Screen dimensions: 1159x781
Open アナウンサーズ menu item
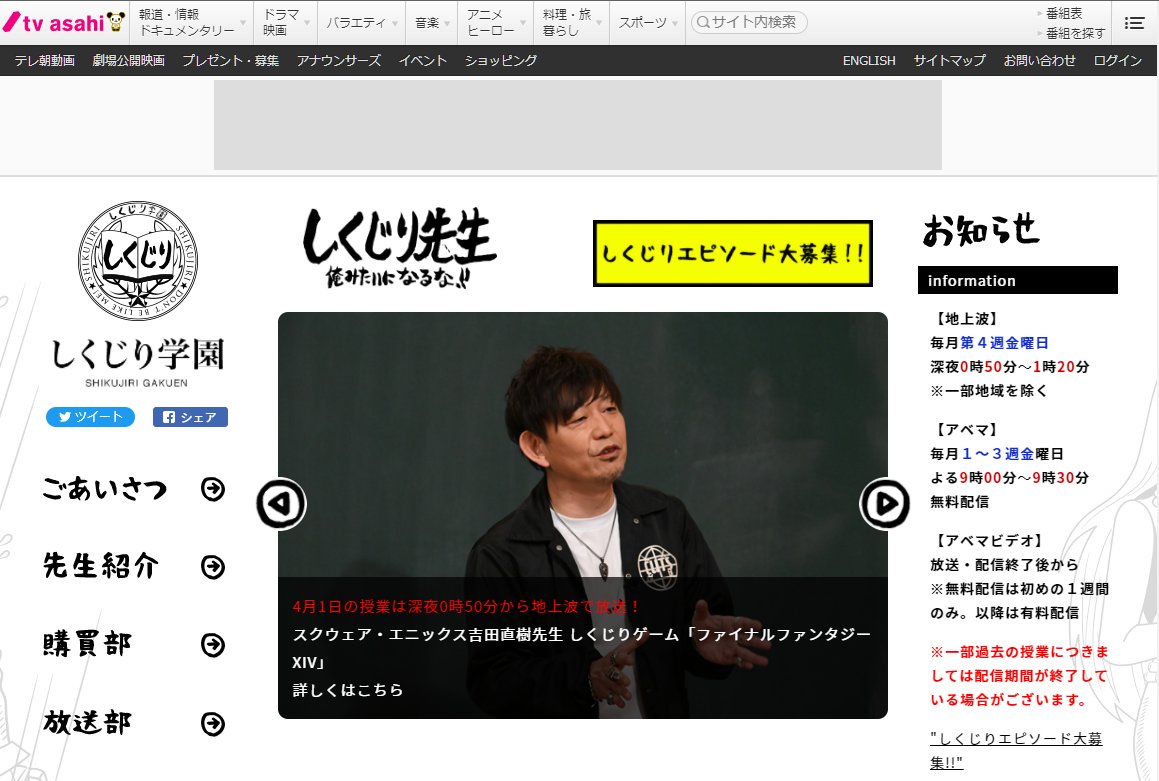pyautogui.click(x=339, y=61)
